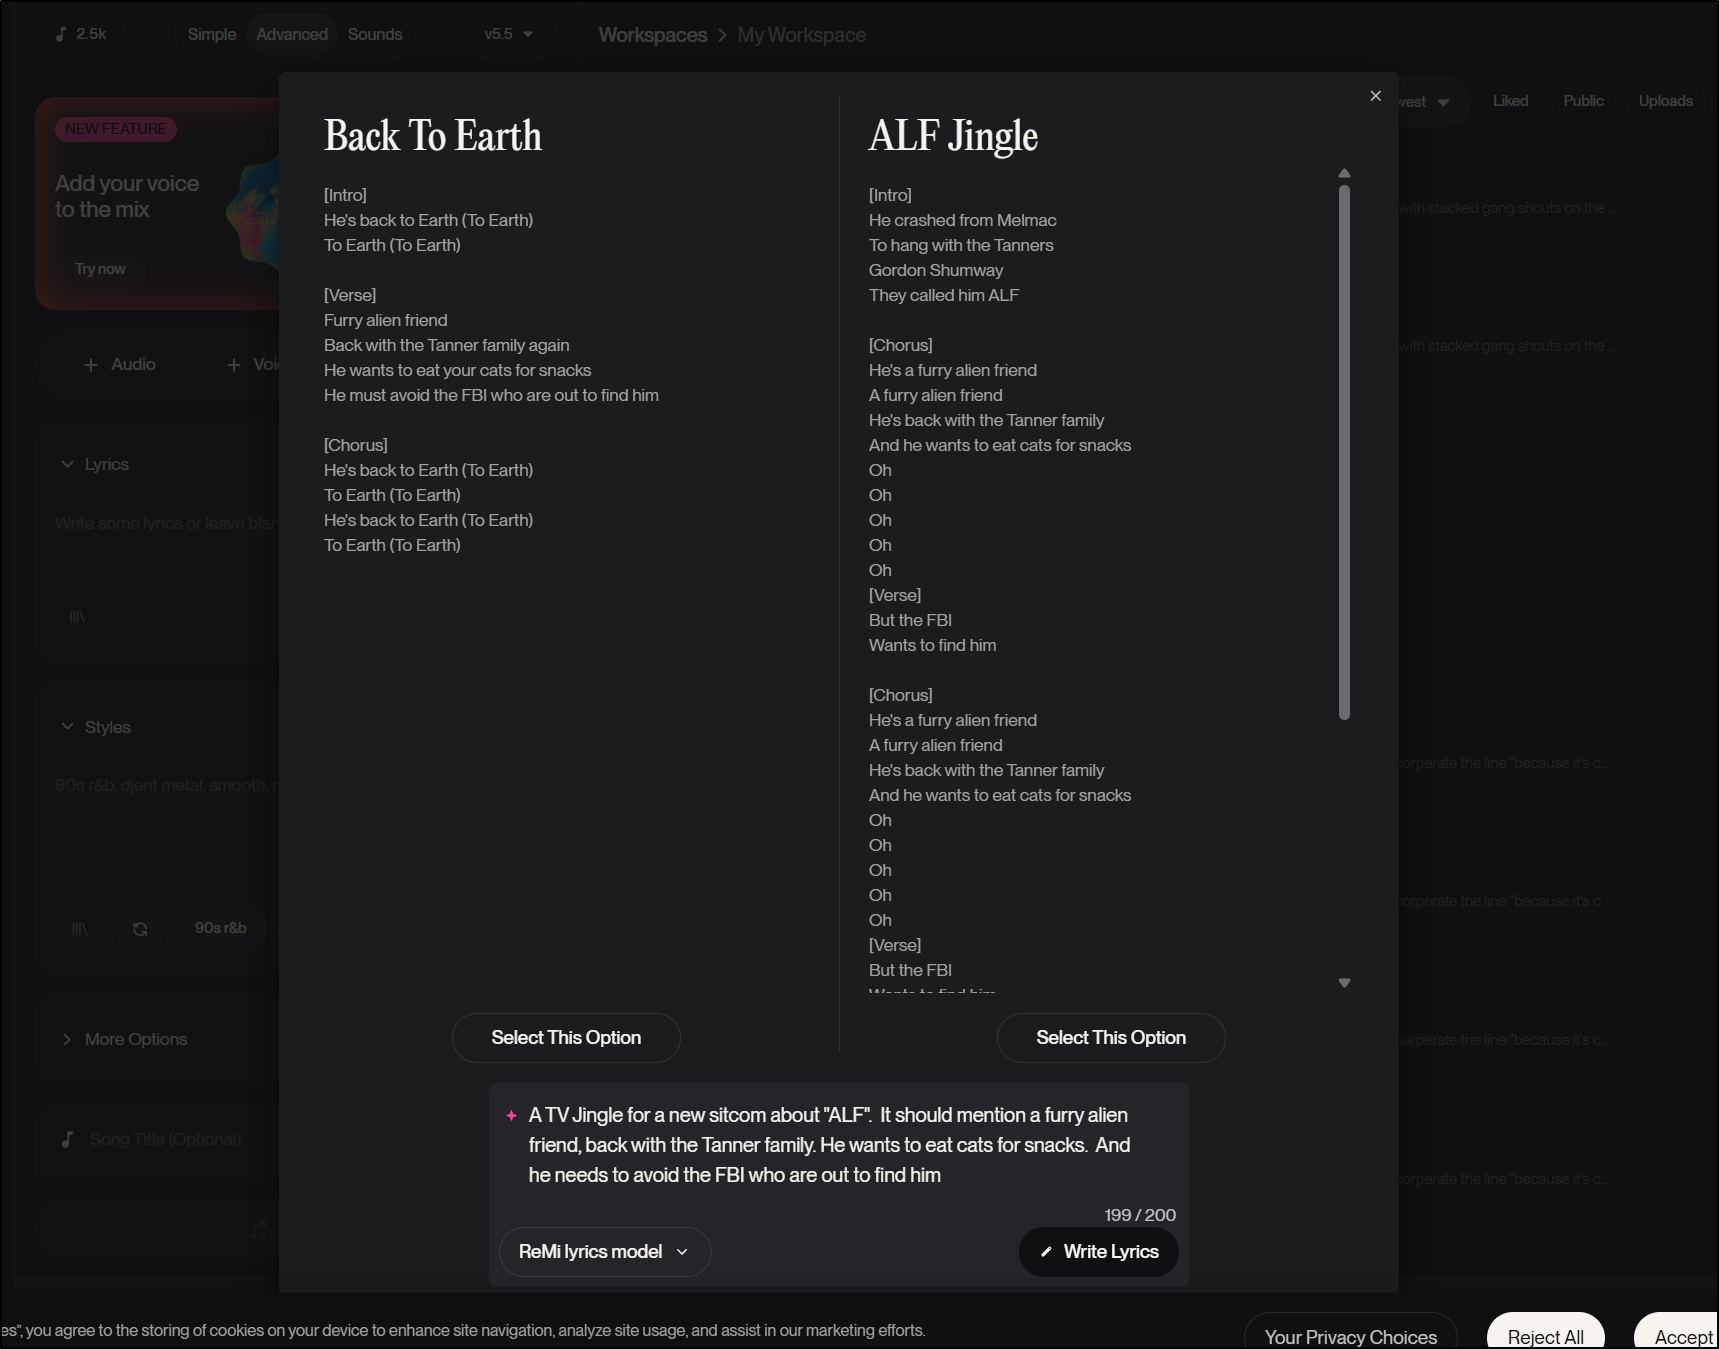The height and width of the screenshot is (1349, 1719).
Task: Expand the More Options section
Action: [x=67, y=1039]
